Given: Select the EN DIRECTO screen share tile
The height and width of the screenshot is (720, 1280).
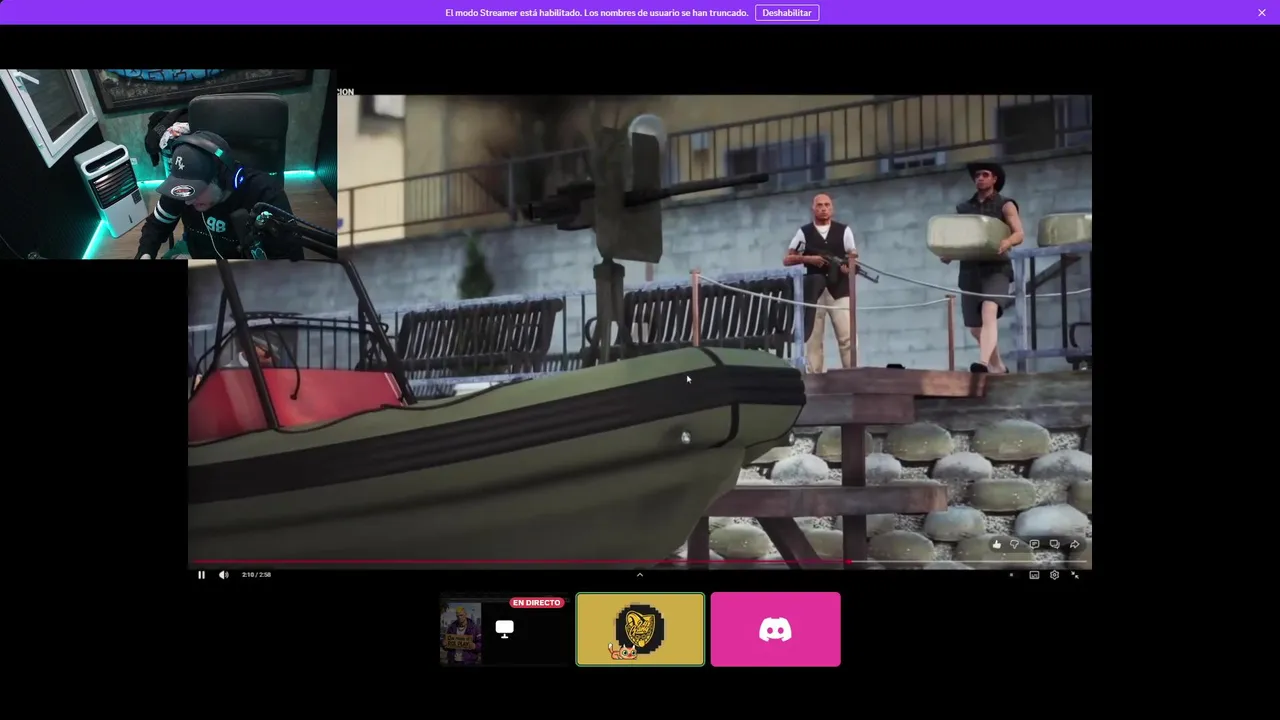Looking at the screenshot, I should [504, 629].
